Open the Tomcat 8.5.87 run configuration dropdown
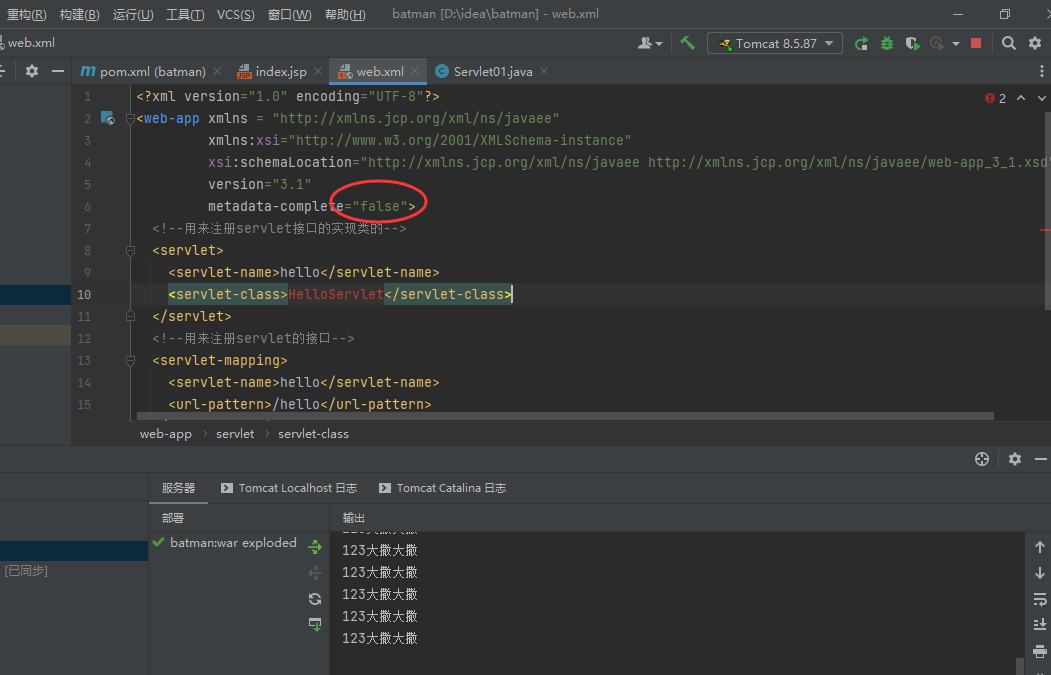Viewport: 1051px width, 675px height. (x=775, y=44)
